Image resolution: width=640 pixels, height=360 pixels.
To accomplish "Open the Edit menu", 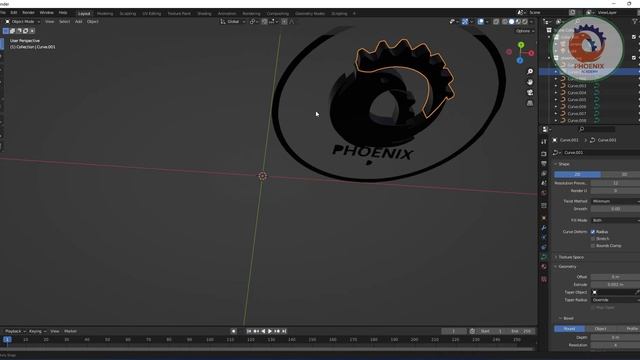I will pos(14,13).
